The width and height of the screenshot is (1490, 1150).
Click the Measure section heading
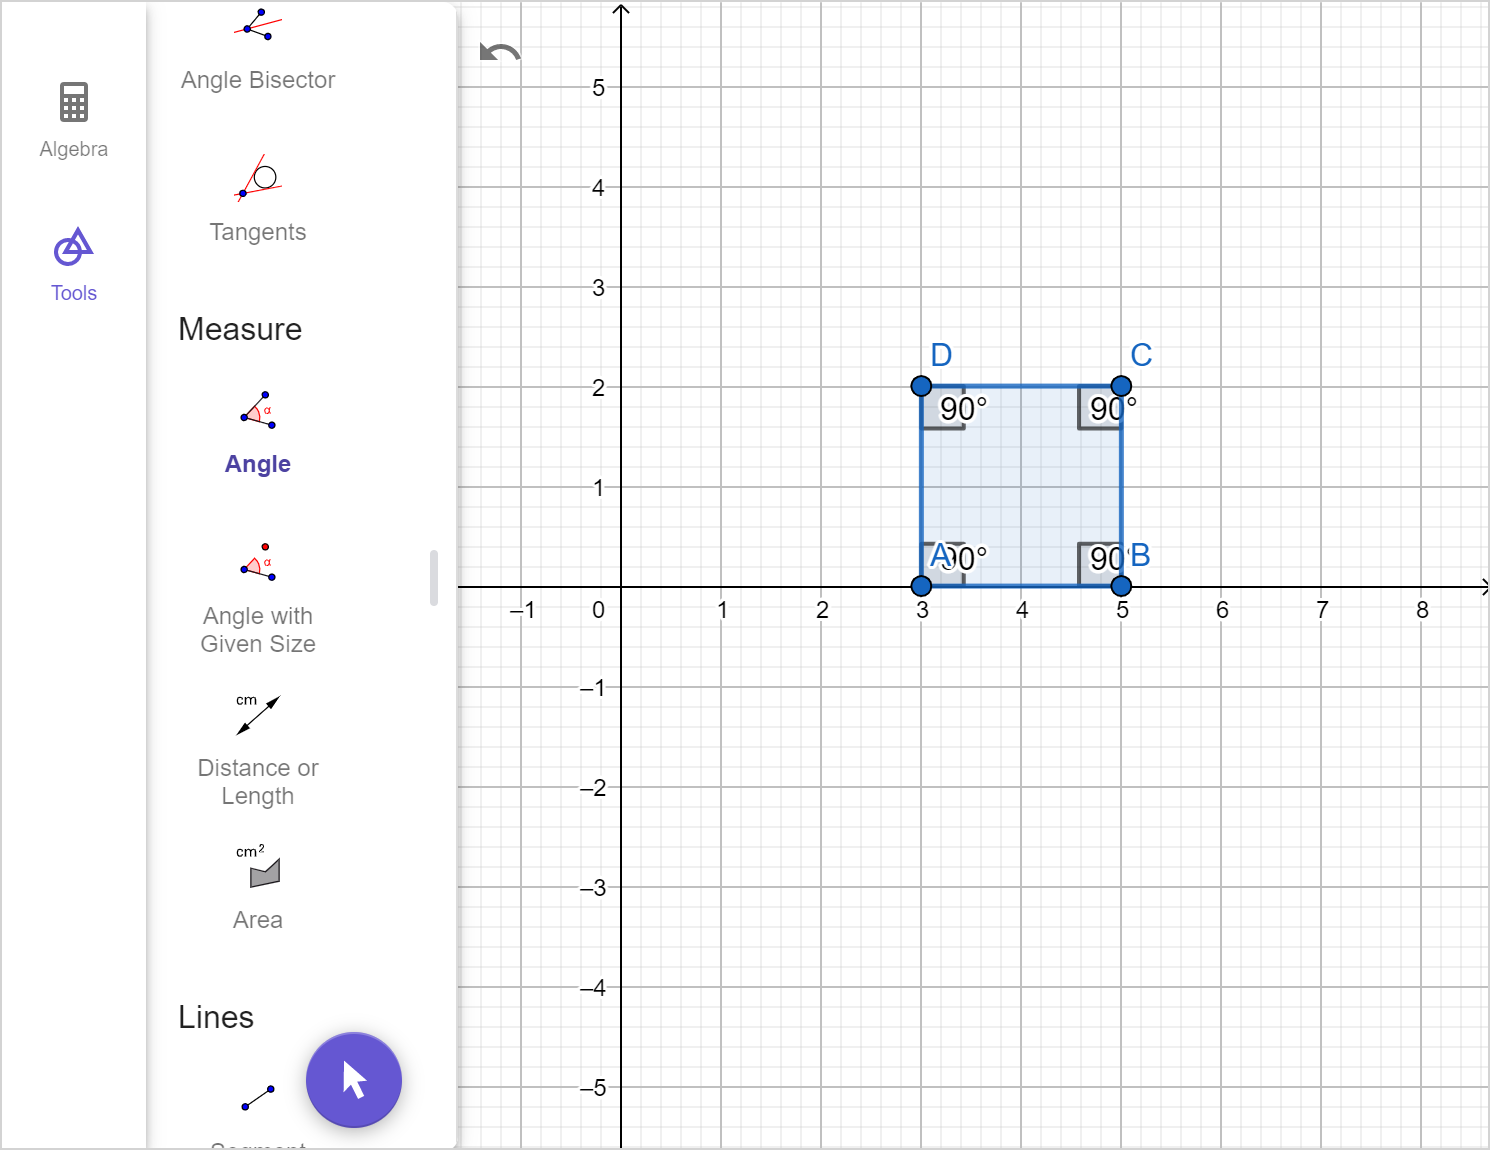(x=240, y=329)
